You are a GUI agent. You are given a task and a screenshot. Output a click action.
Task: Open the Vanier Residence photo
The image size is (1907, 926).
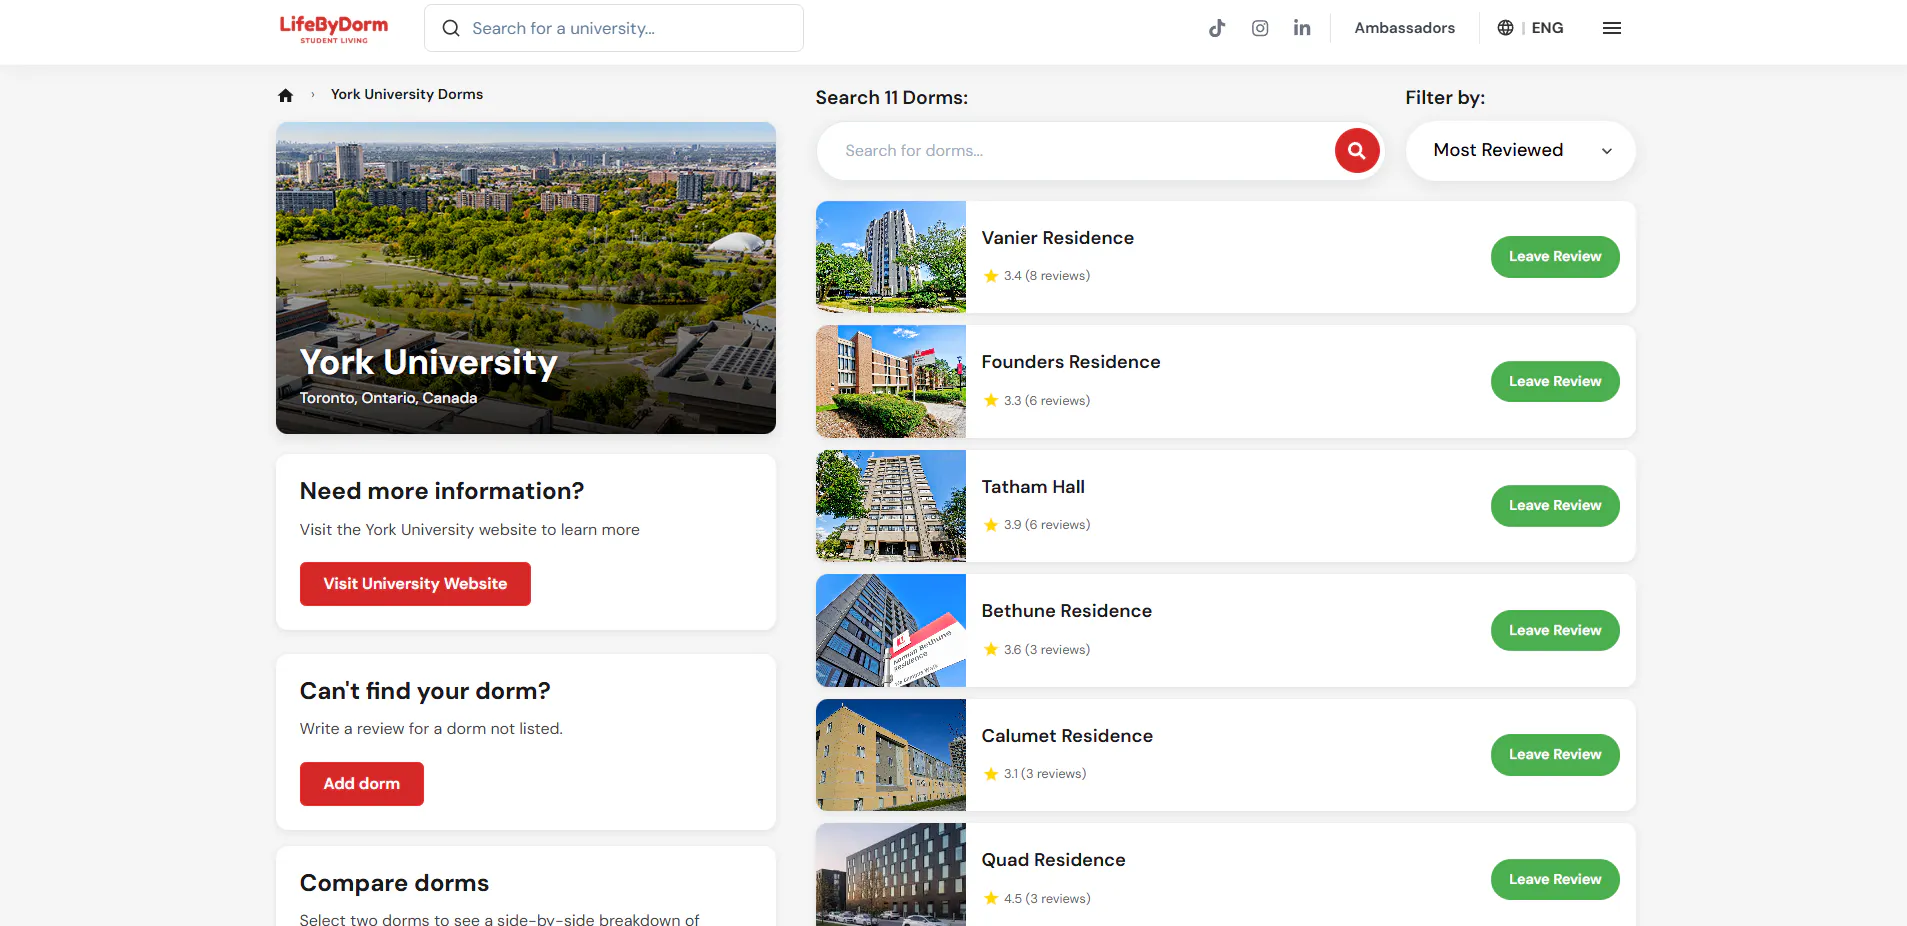891,257
